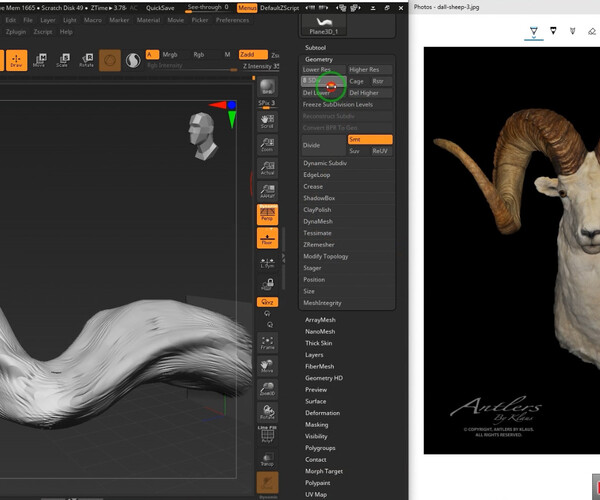Viewport: 600px width, 500px height.
Task: Expand the Deformation subpalette
Action: pos(322,413)
